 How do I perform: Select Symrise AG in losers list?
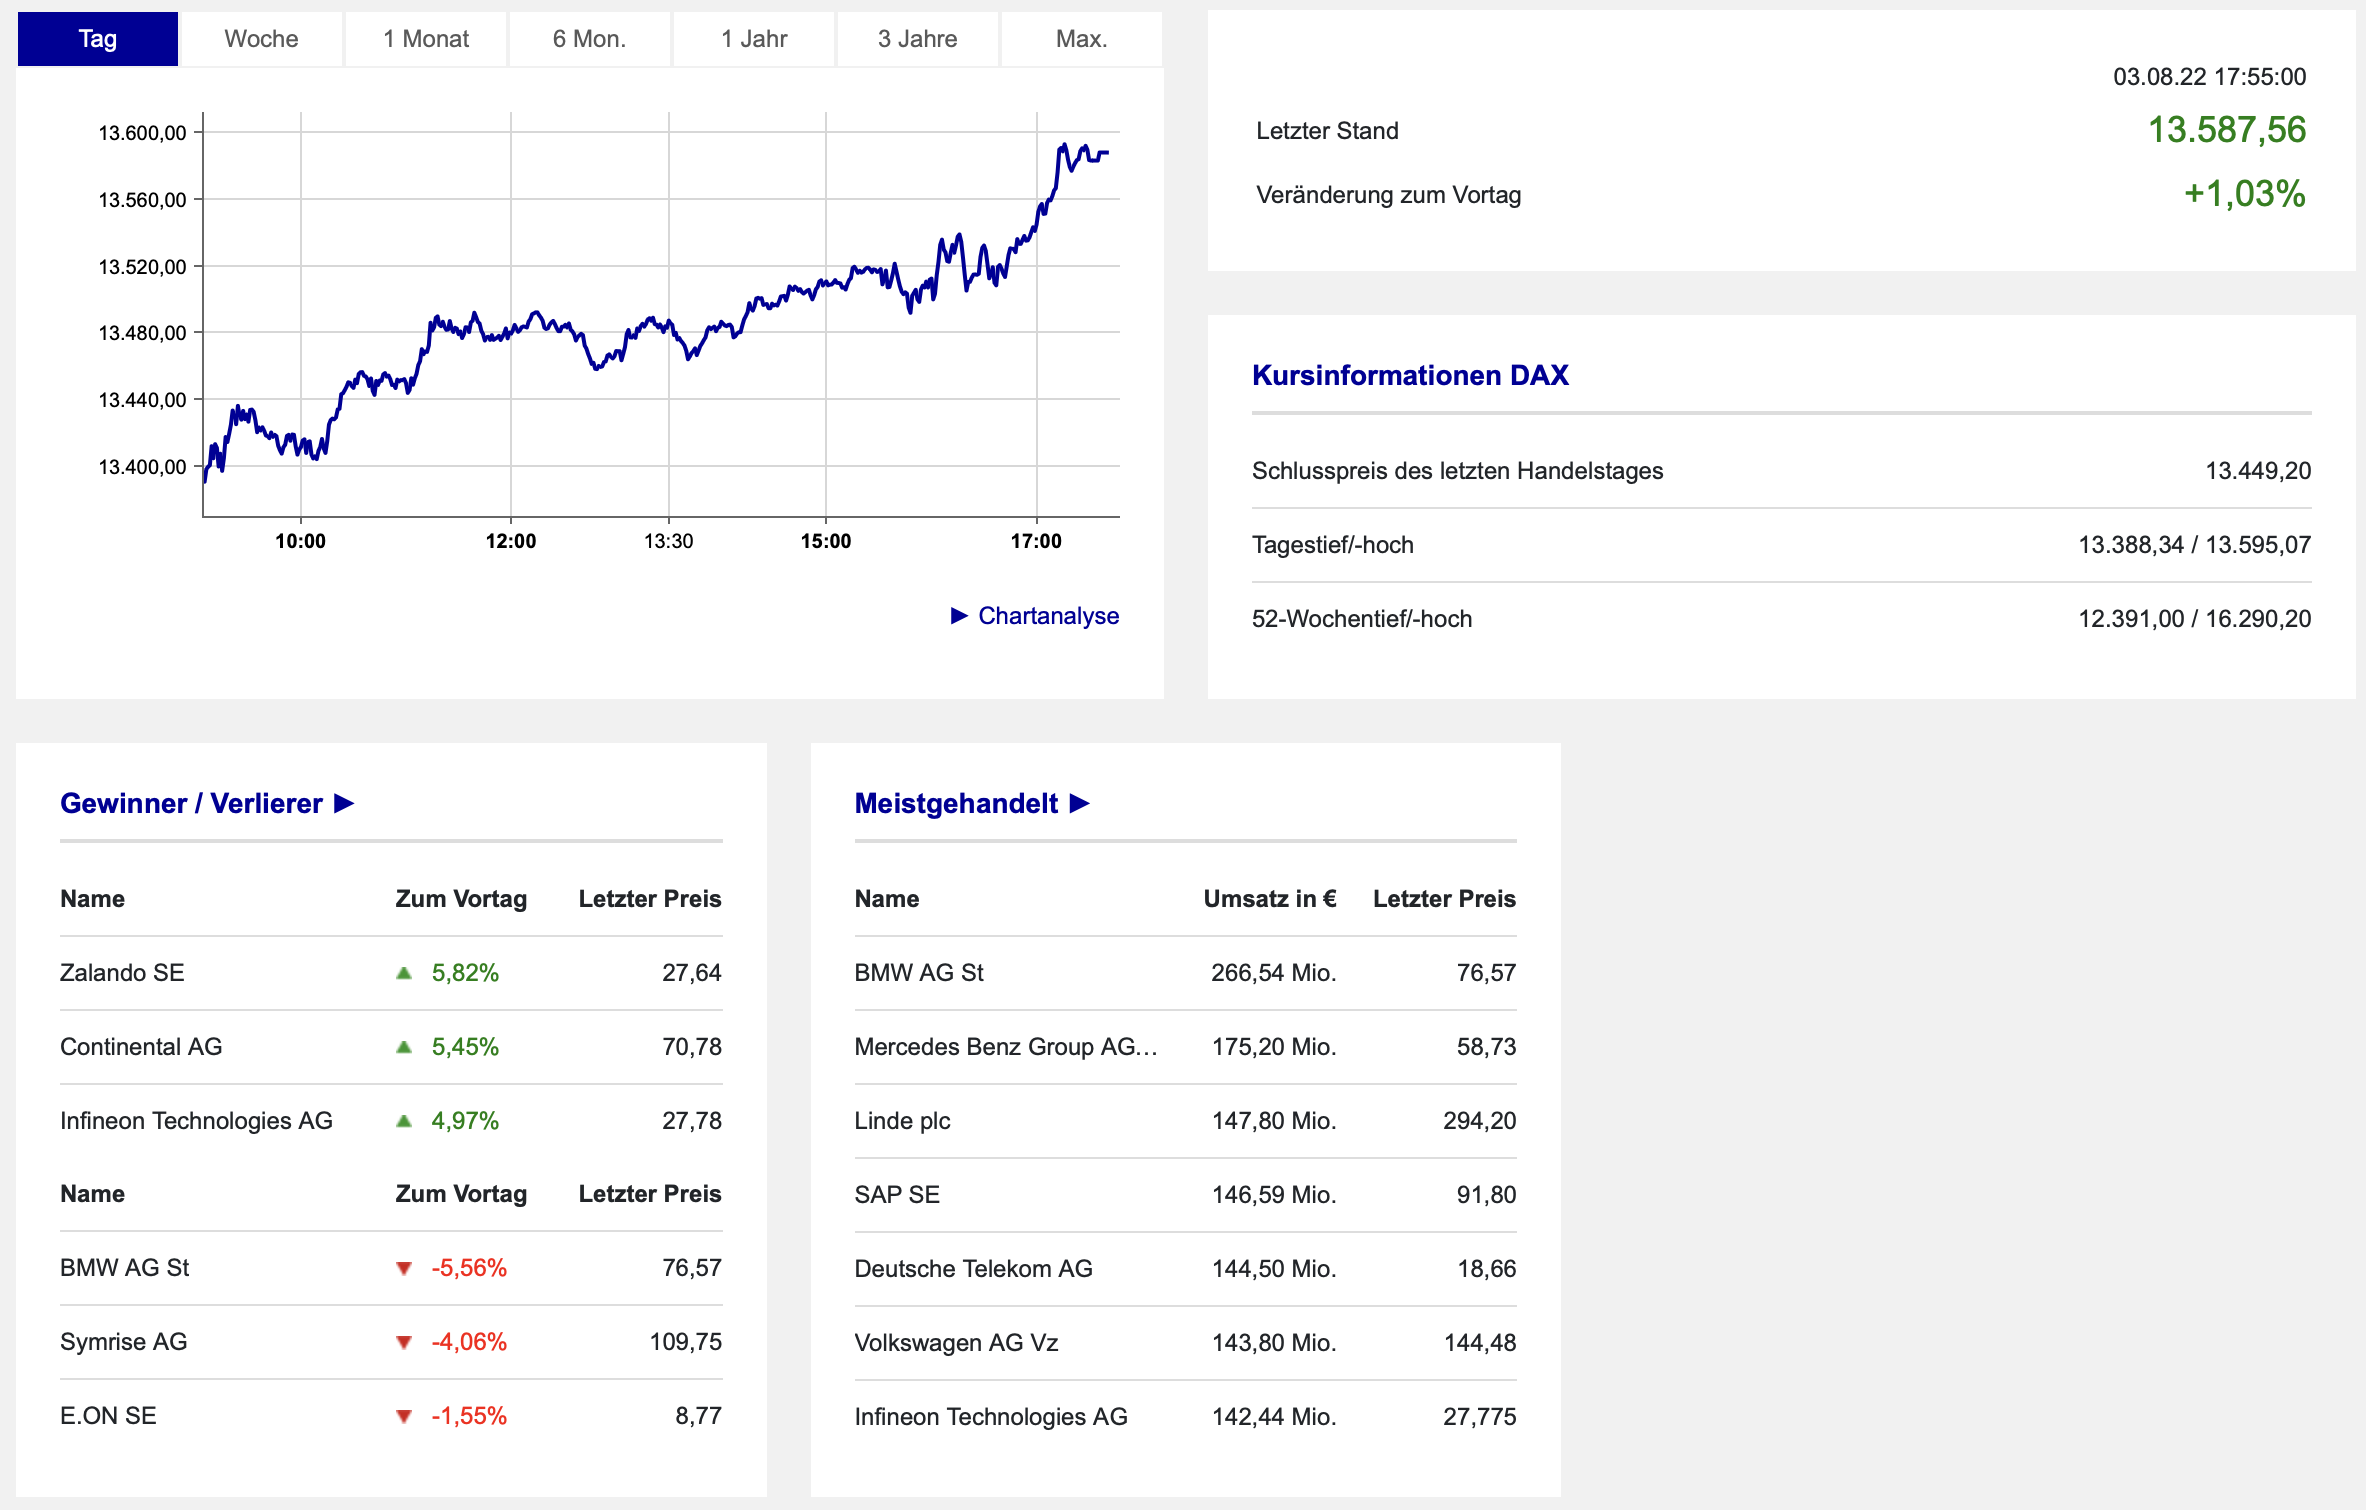(x=123, y=1342)
